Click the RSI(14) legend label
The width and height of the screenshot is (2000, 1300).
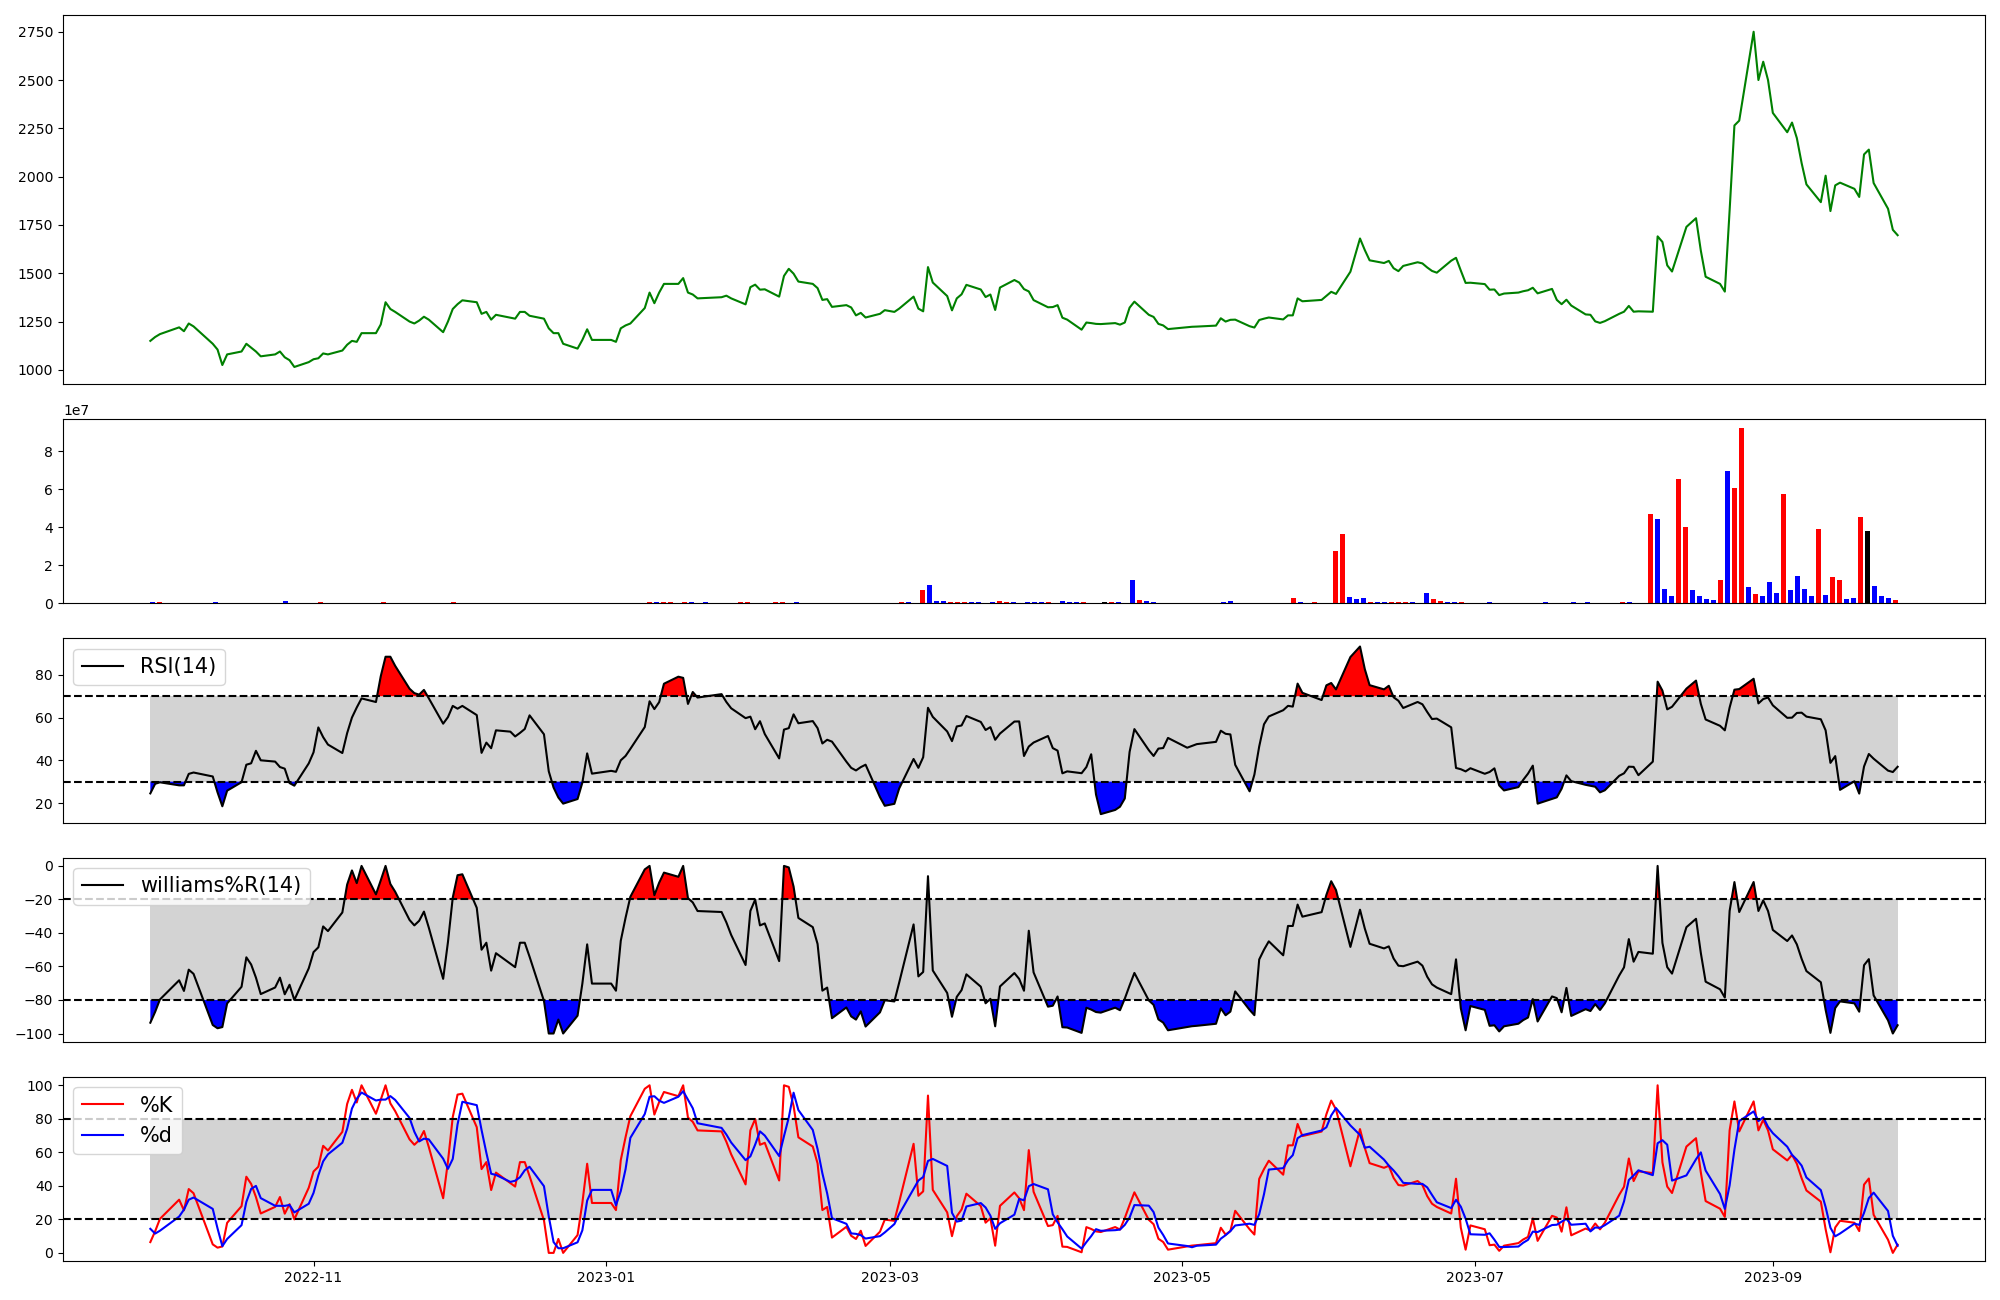point(177,666)
